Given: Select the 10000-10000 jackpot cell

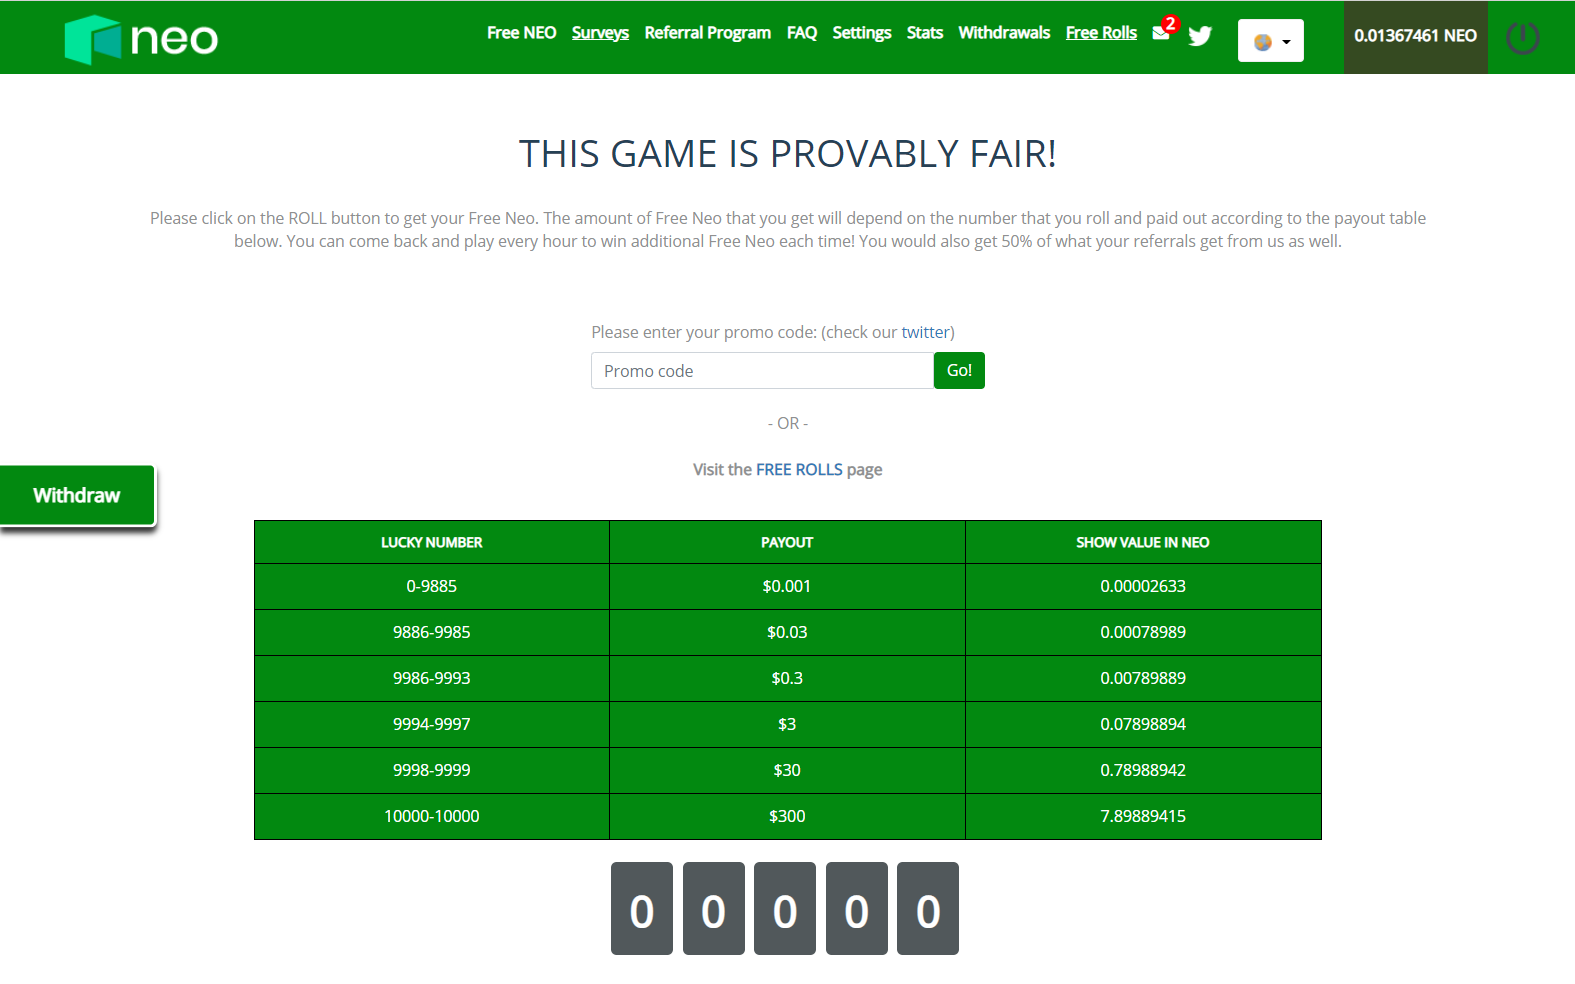Looking at the screenshot, I should pos(432,817).
